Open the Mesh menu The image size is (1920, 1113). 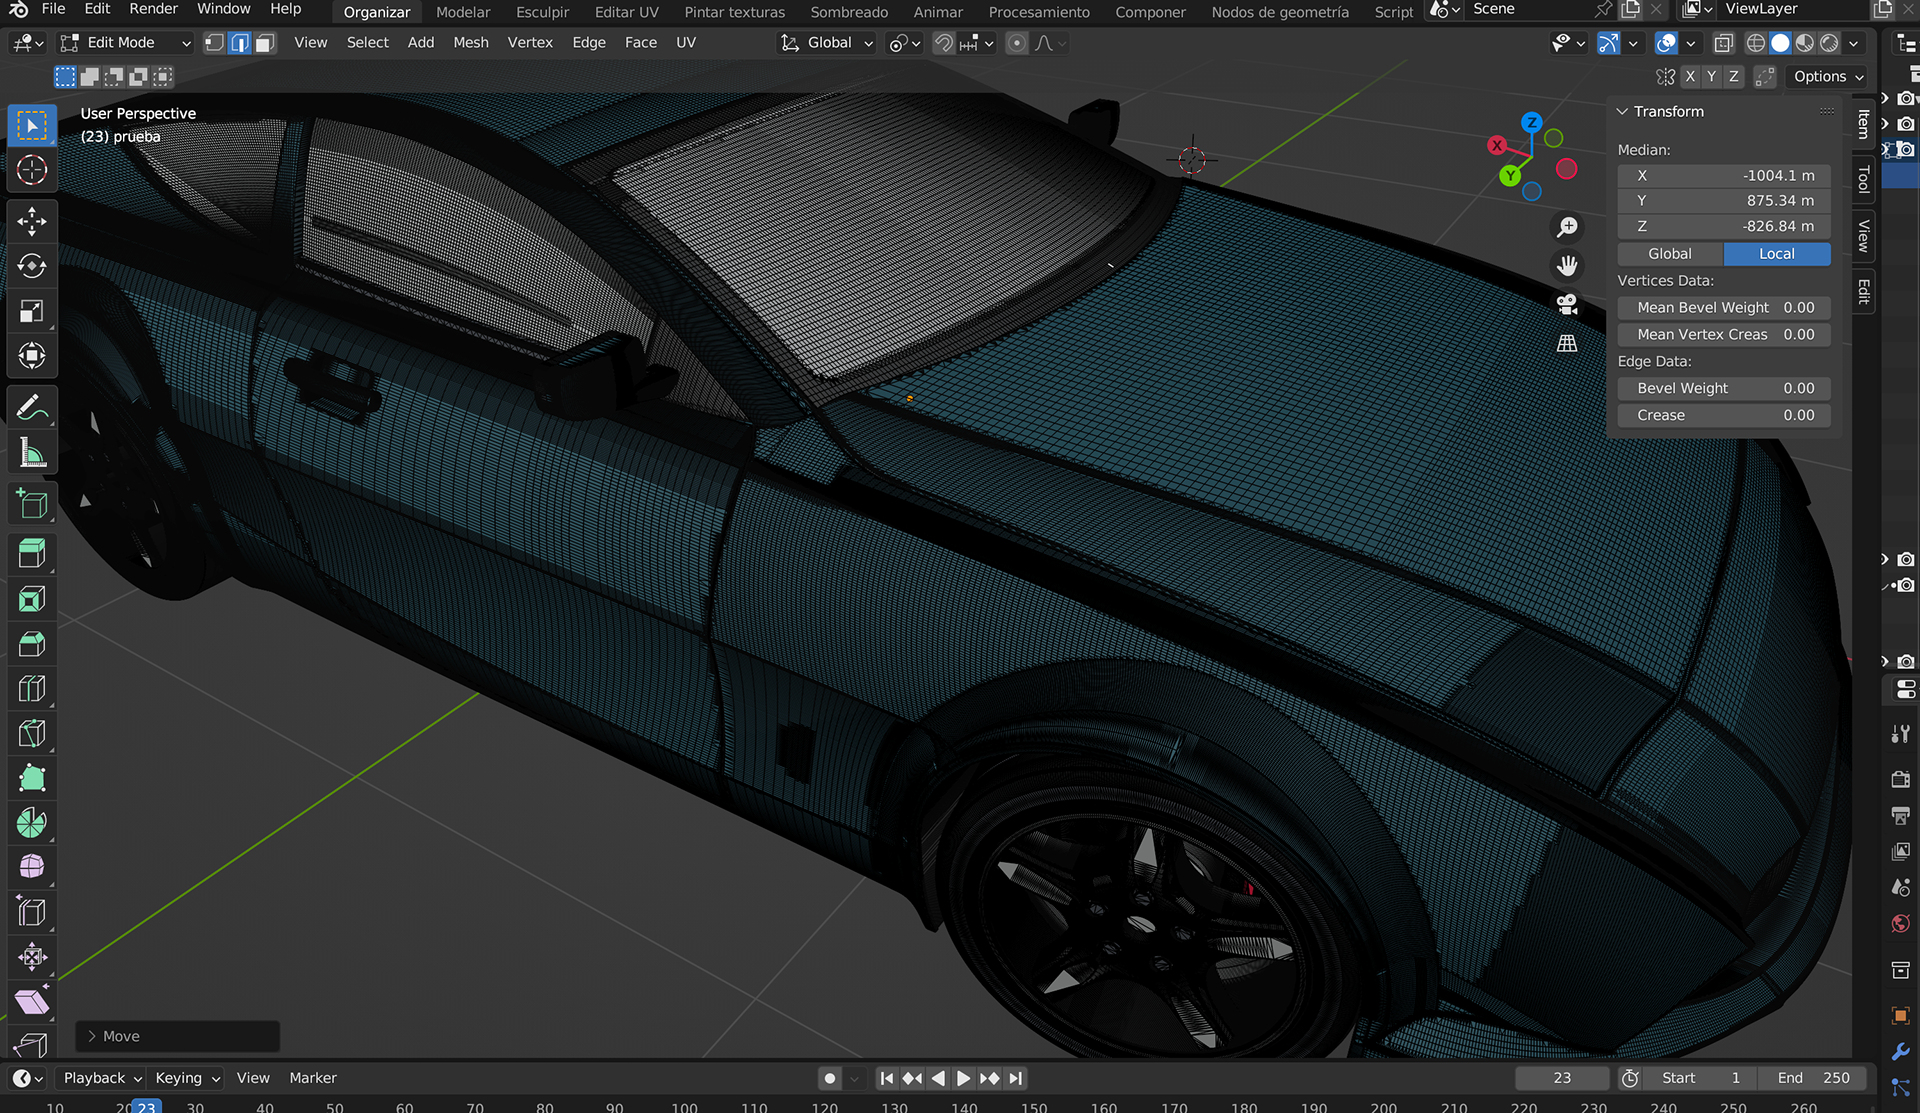point(470,43)
